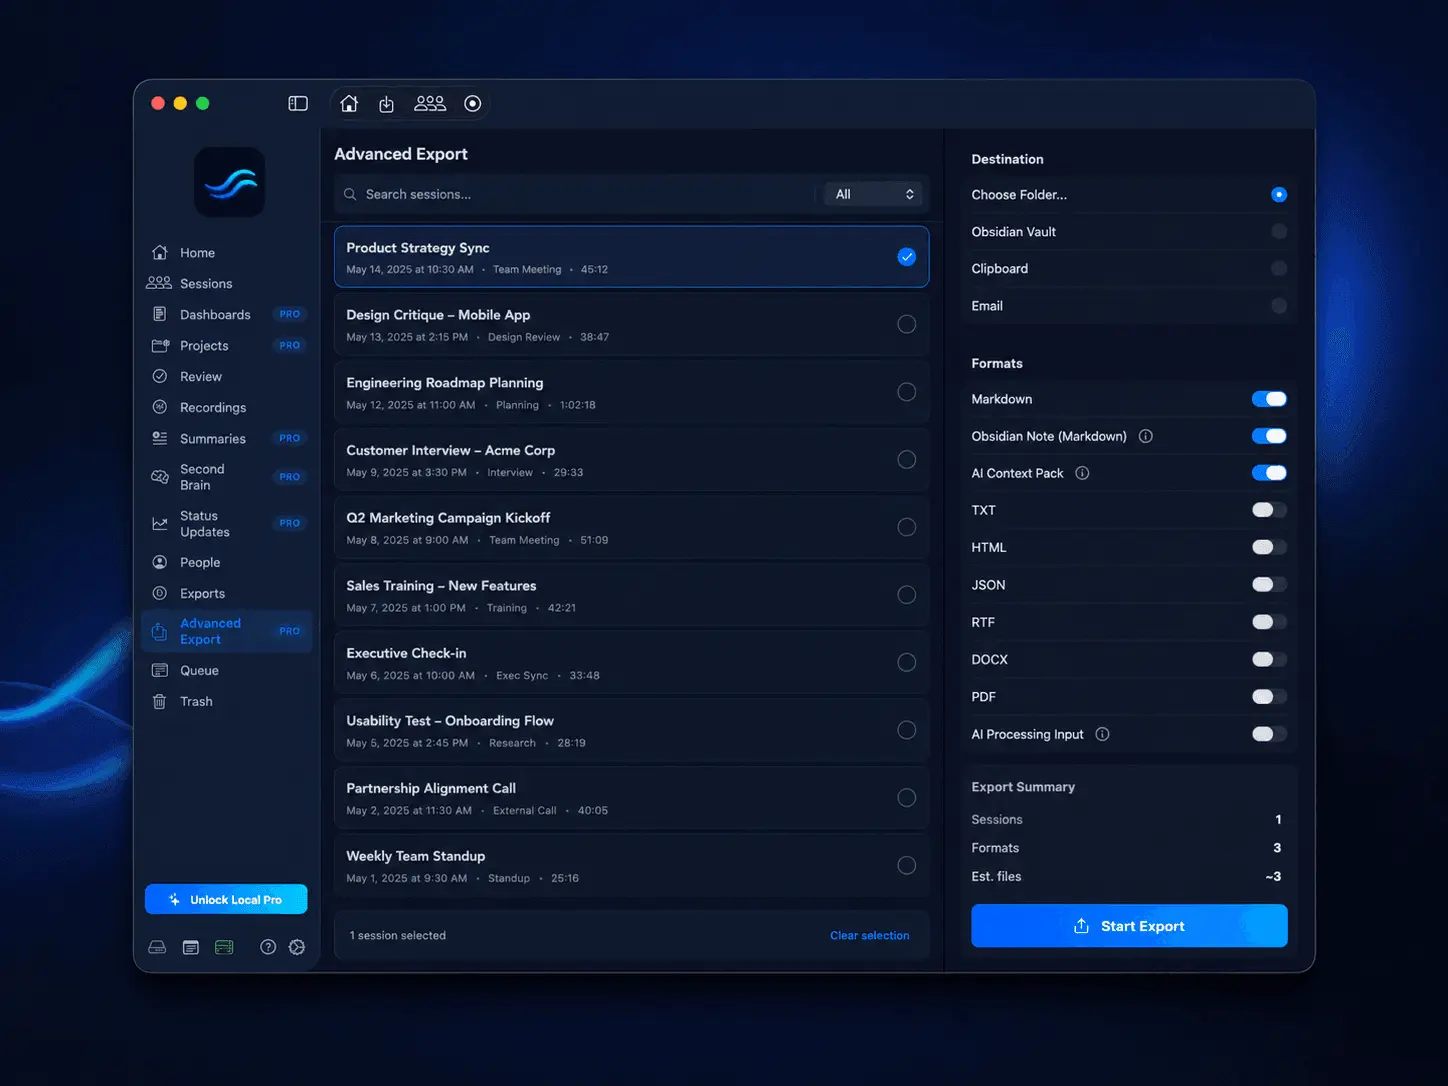Screen dimensions: 1448x1086
Task: Open settings via the gear icon
Action: pyautogui.click(x=297, y=947)
